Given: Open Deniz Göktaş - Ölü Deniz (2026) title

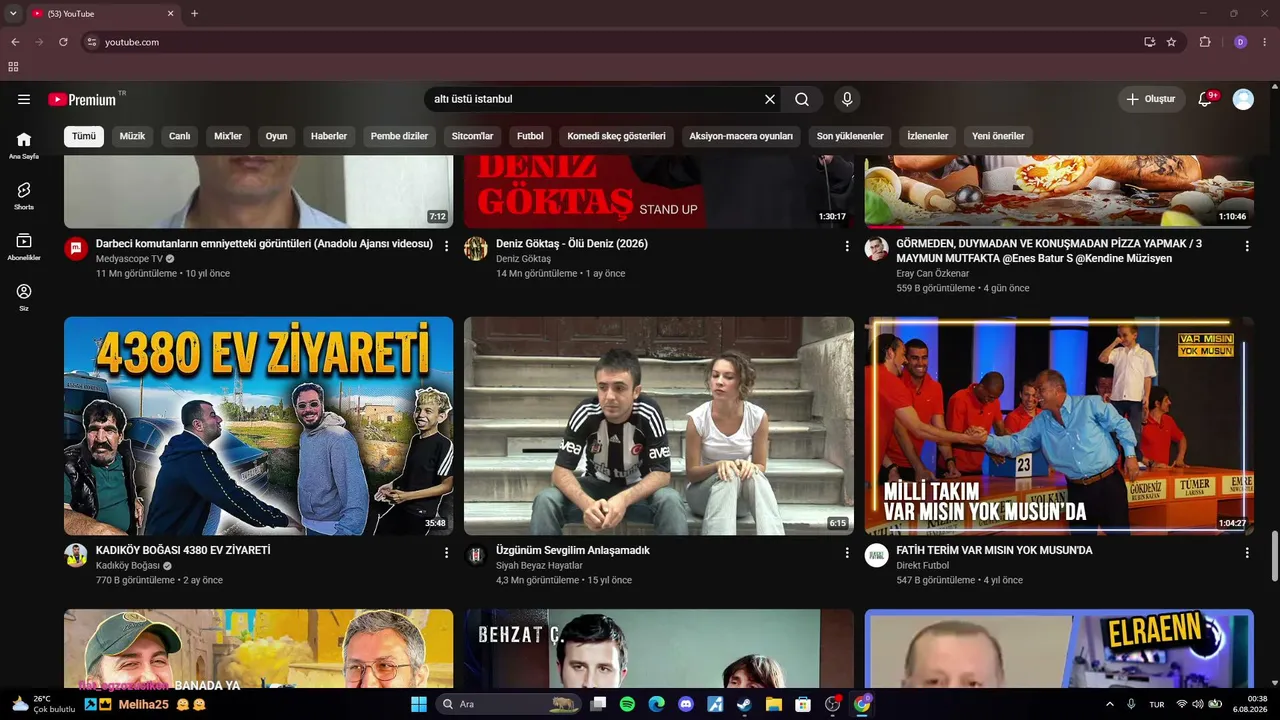Looking at the screenshot, I should point(572,244).
